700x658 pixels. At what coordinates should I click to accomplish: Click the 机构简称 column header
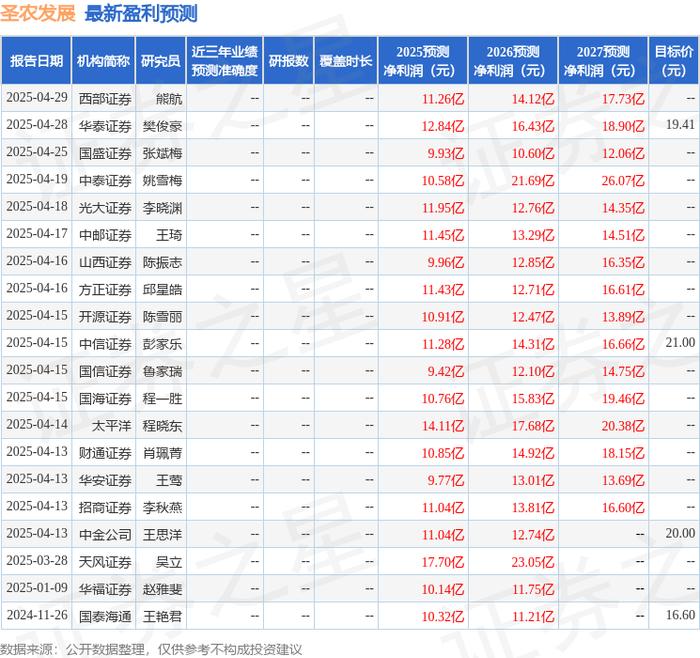click(x=103, y=61)
